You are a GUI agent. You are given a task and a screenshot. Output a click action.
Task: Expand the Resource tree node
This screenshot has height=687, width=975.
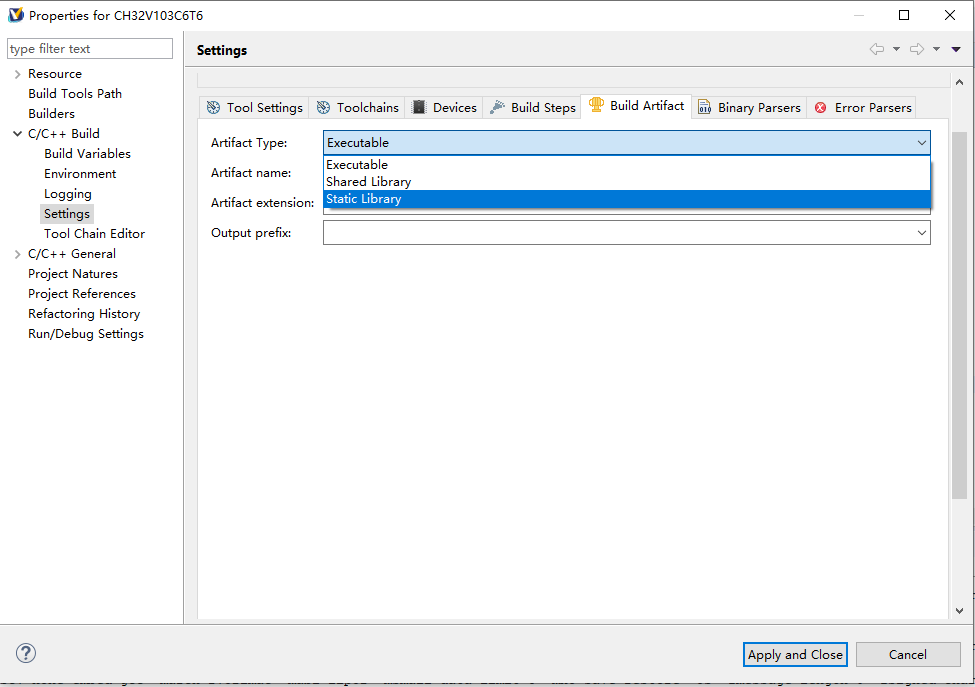17,74
